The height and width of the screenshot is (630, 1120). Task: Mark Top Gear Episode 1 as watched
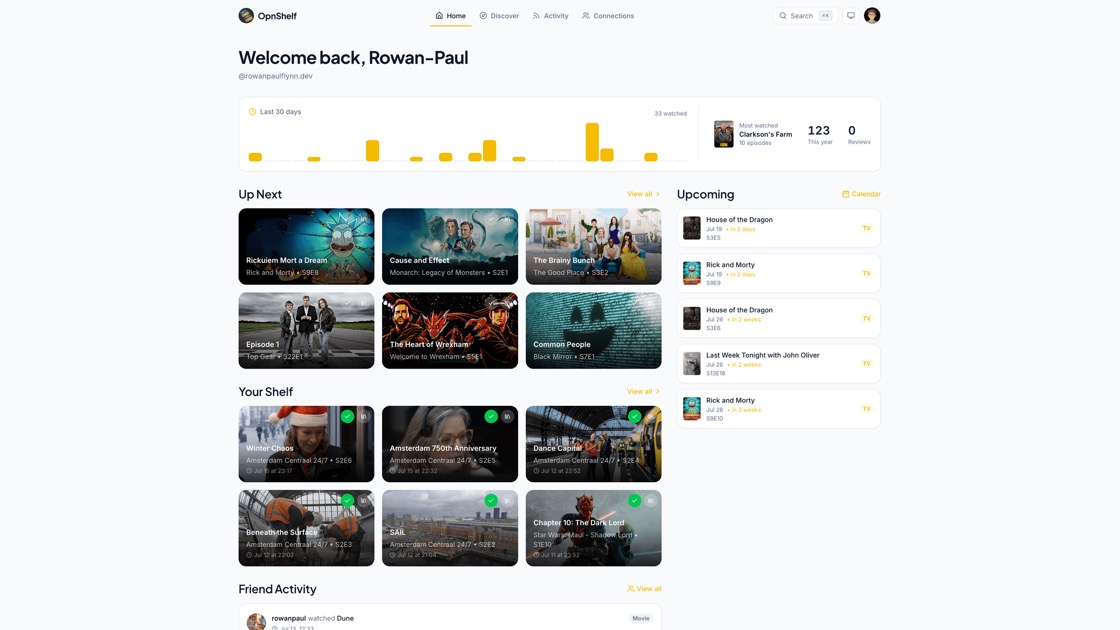coord(347,303)
